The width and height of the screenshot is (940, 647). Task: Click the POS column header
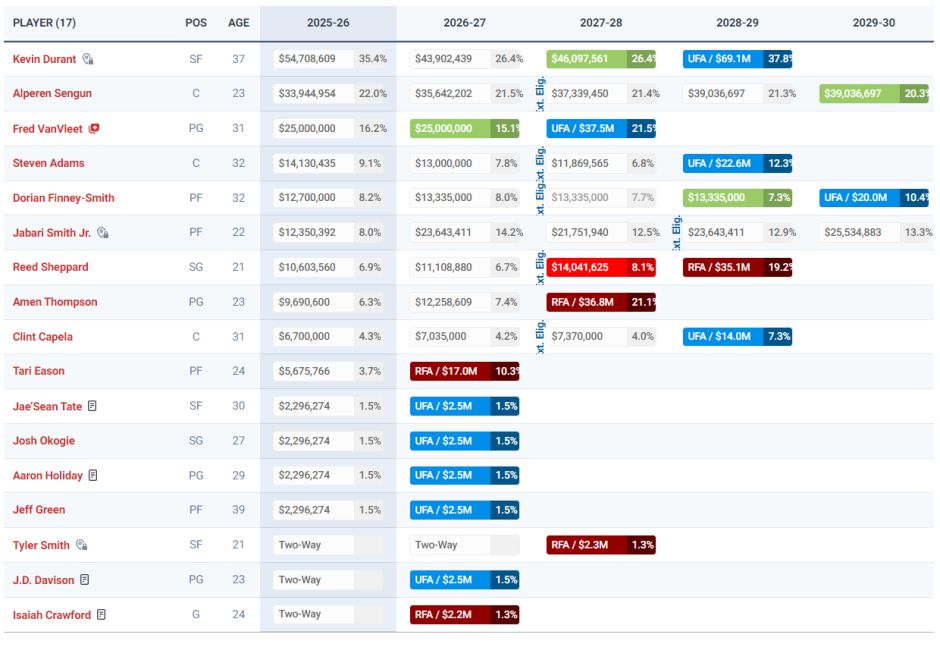click(196, 23)
